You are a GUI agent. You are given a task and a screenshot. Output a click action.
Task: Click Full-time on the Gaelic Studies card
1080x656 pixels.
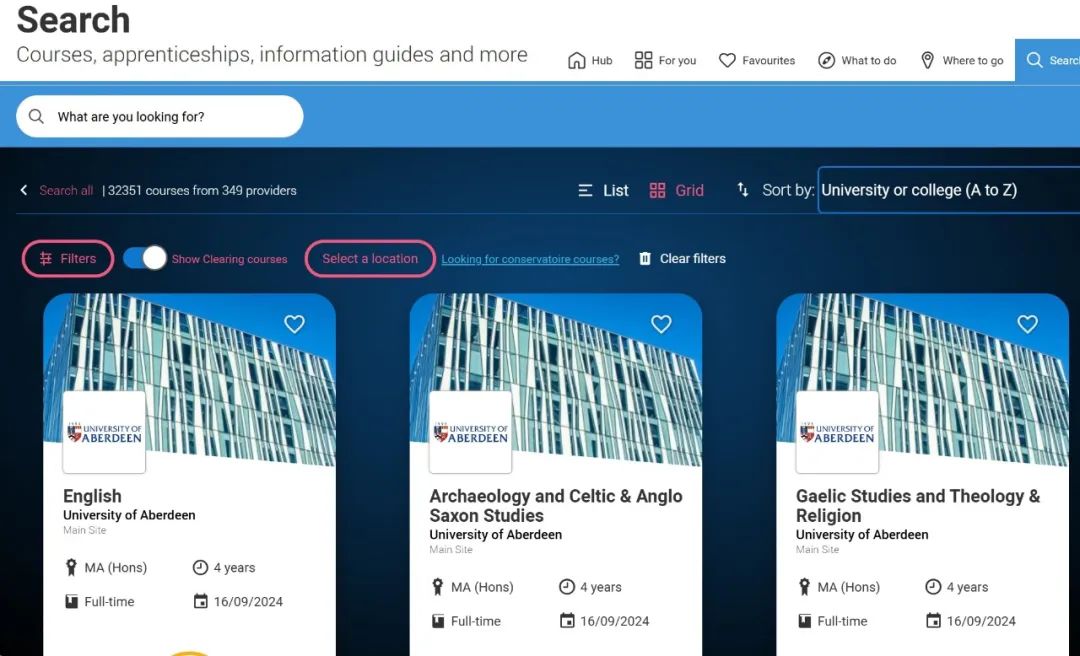click(x=842, y=621)
